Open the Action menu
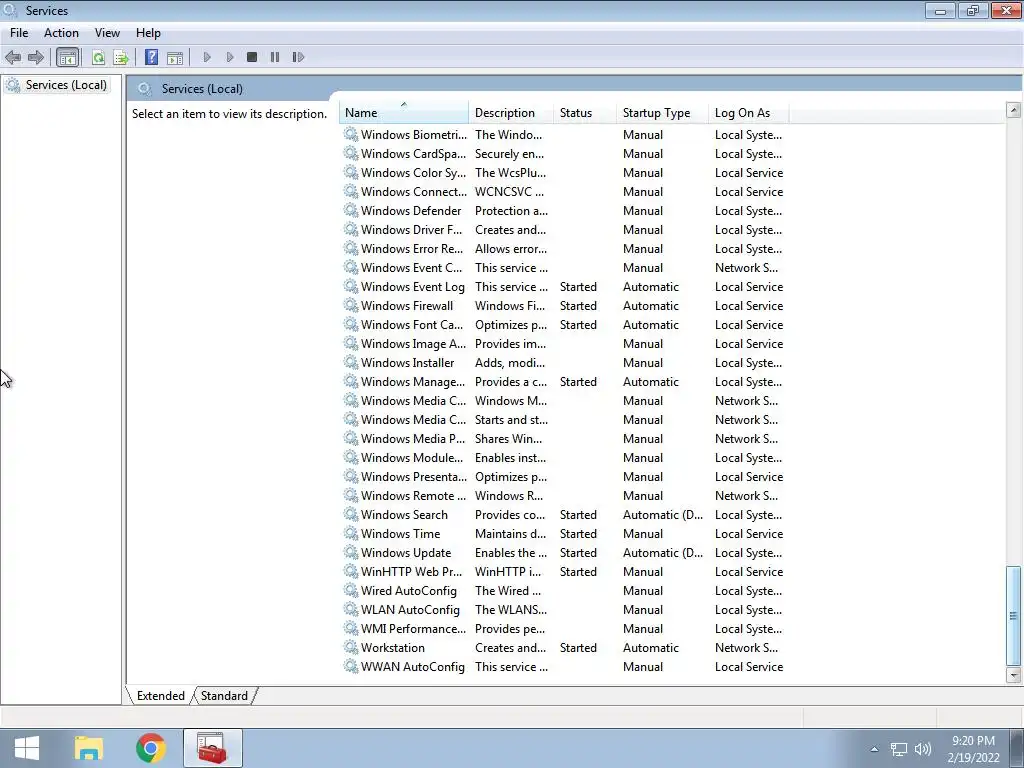The image size is (1024, 768). (61, 33)
